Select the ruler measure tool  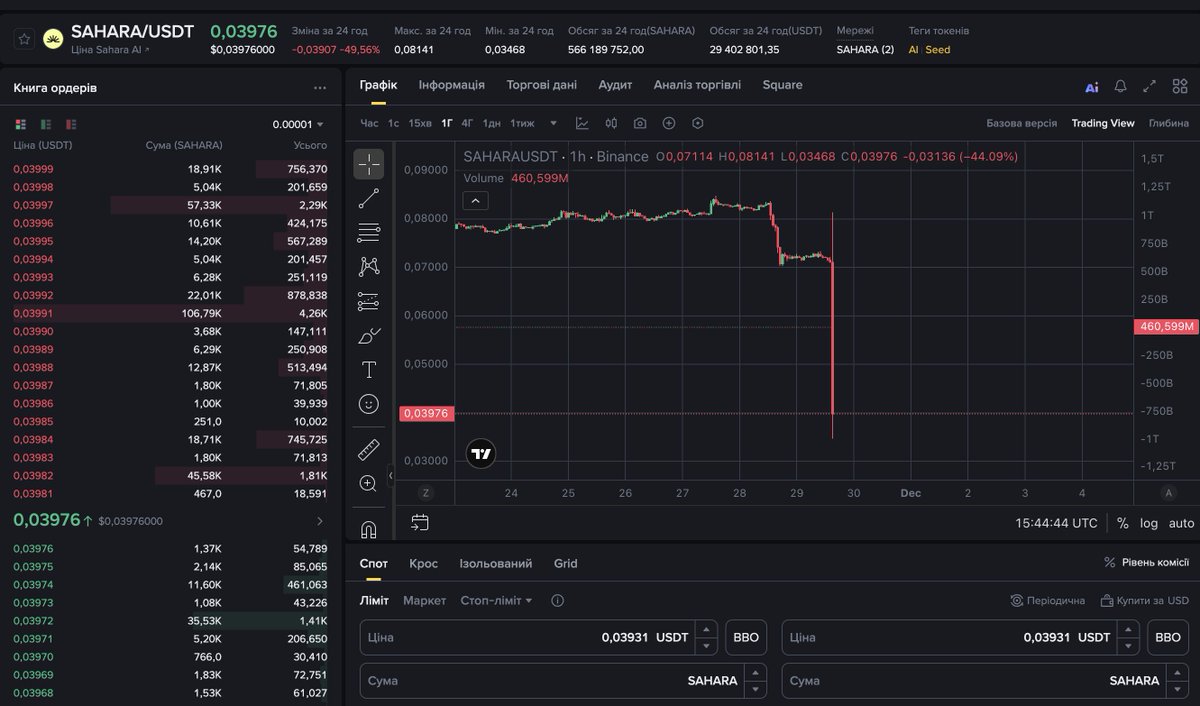pos(369,449)
